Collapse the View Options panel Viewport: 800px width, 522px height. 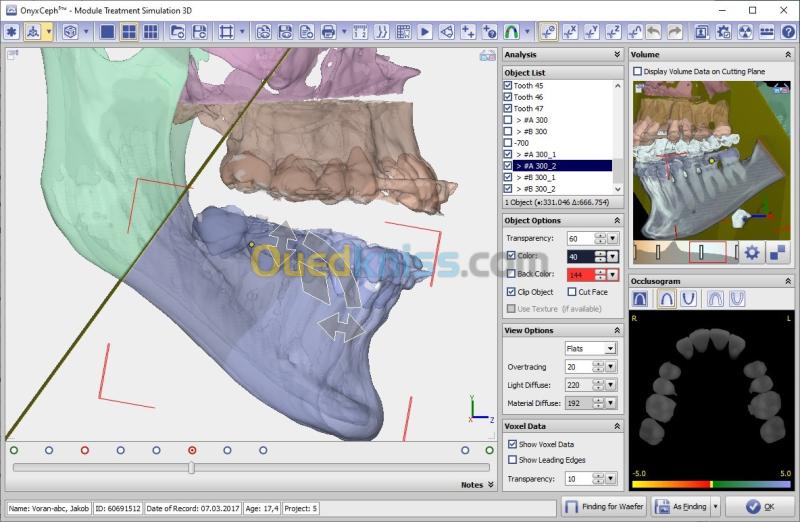[x=617, y=331]
